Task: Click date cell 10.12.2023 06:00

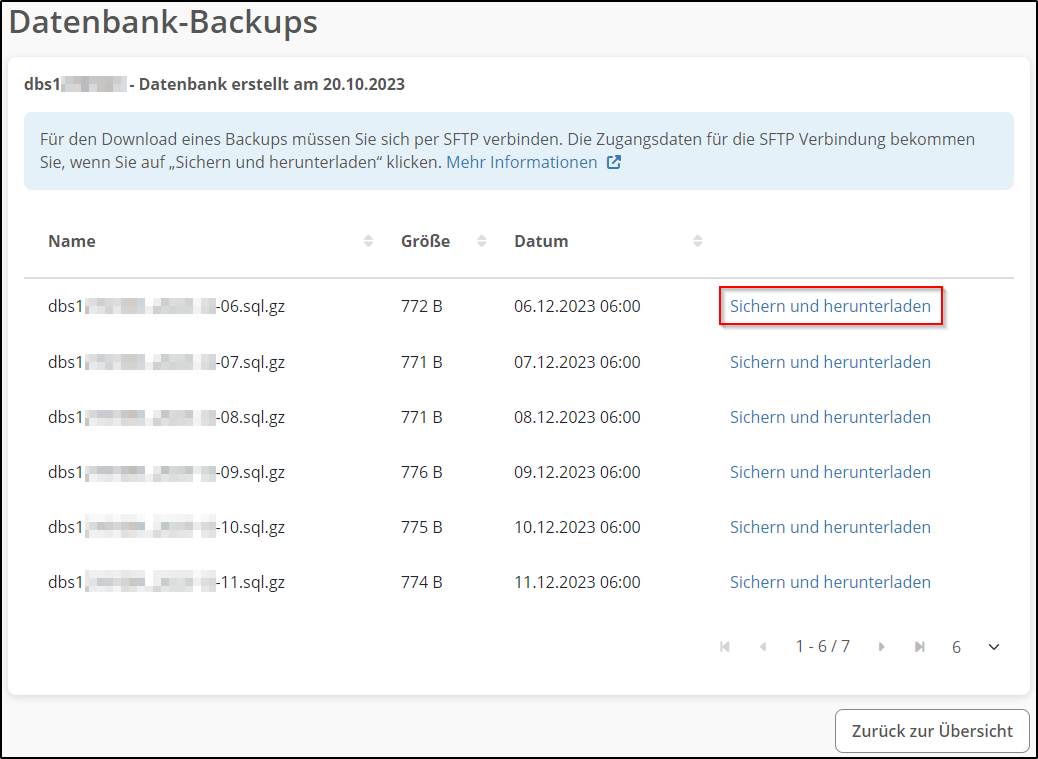Action: 577,527
